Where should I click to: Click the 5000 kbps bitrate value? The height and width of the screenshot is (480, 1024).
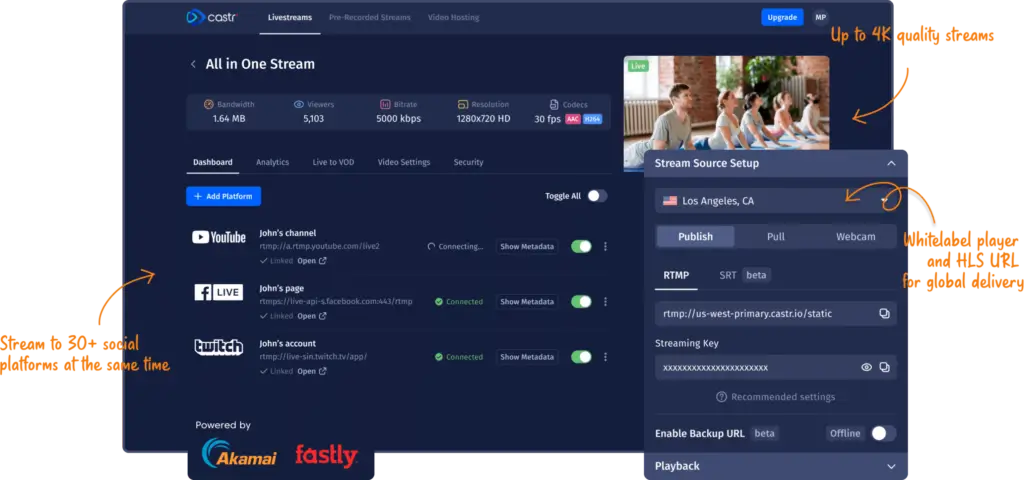tap(398, 119)
